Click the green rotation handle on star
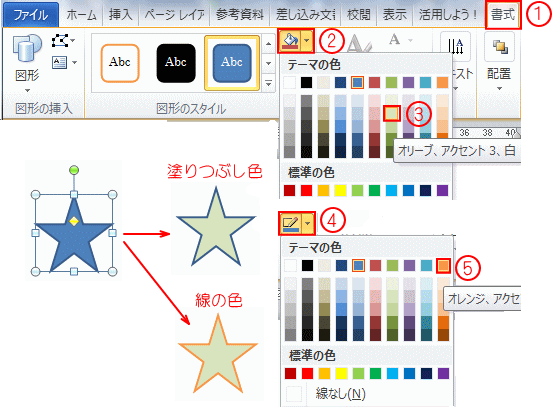Screen dimensions: 552x407 [74, 170]
